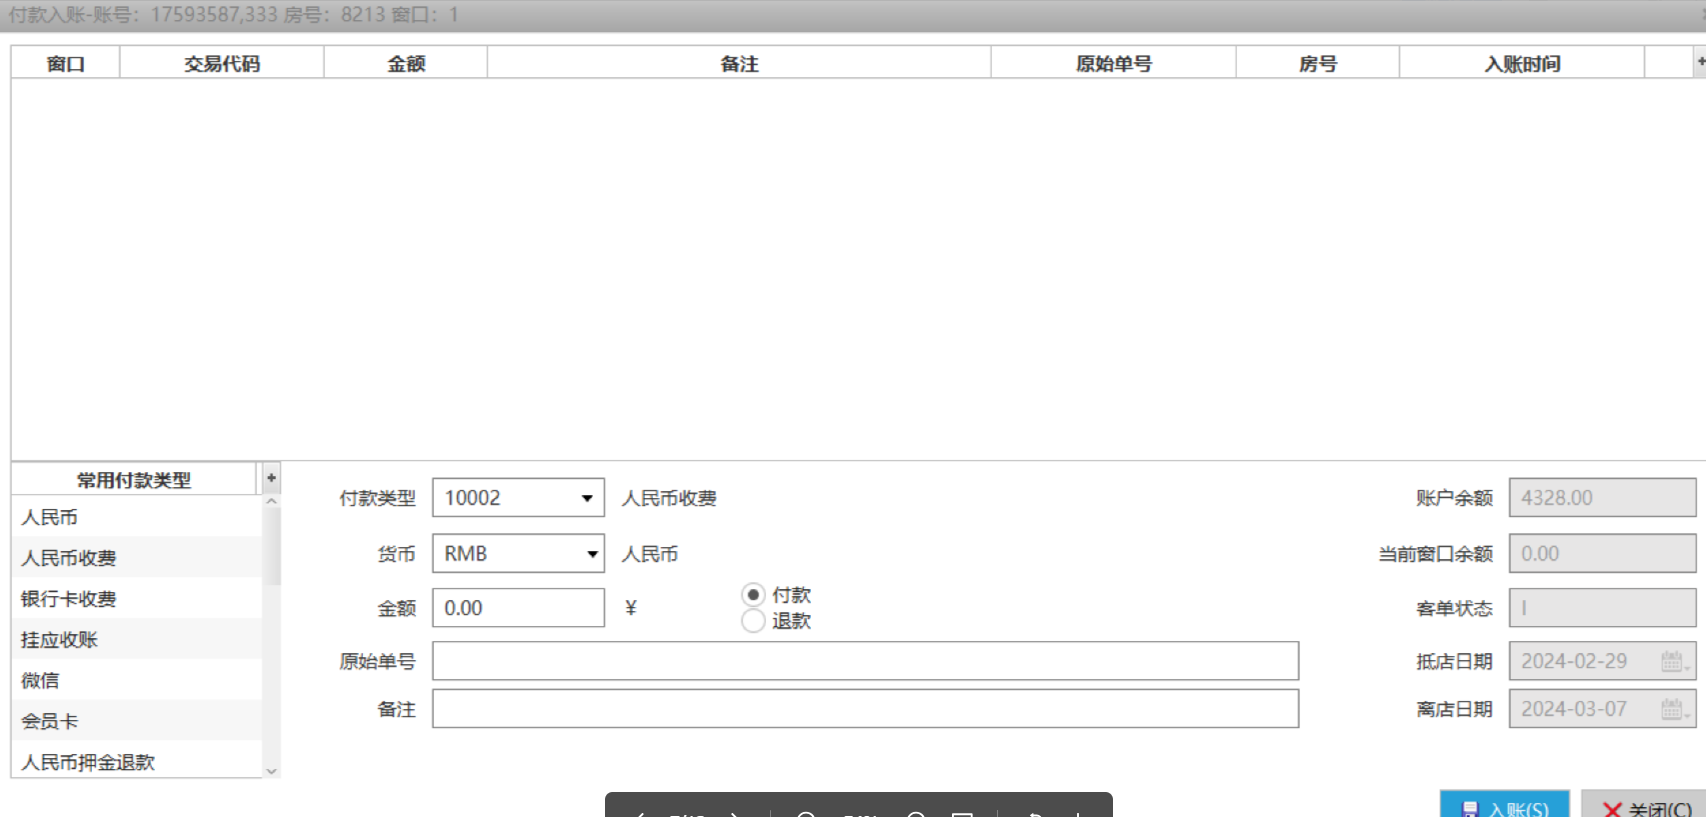This screenshot has width=1706, height=817.
Task: Open the 抵店日期 calendar picker icon
Action: pos(1673,661)
